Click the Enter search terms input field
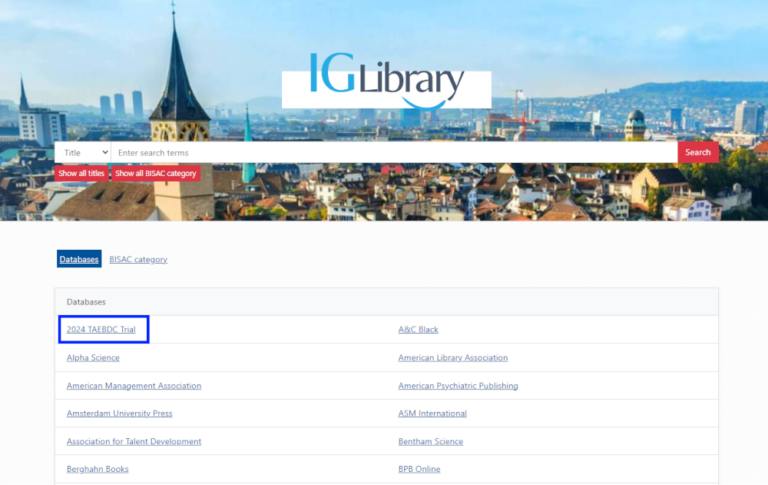768x485 pixels. (x=394, y=152)
